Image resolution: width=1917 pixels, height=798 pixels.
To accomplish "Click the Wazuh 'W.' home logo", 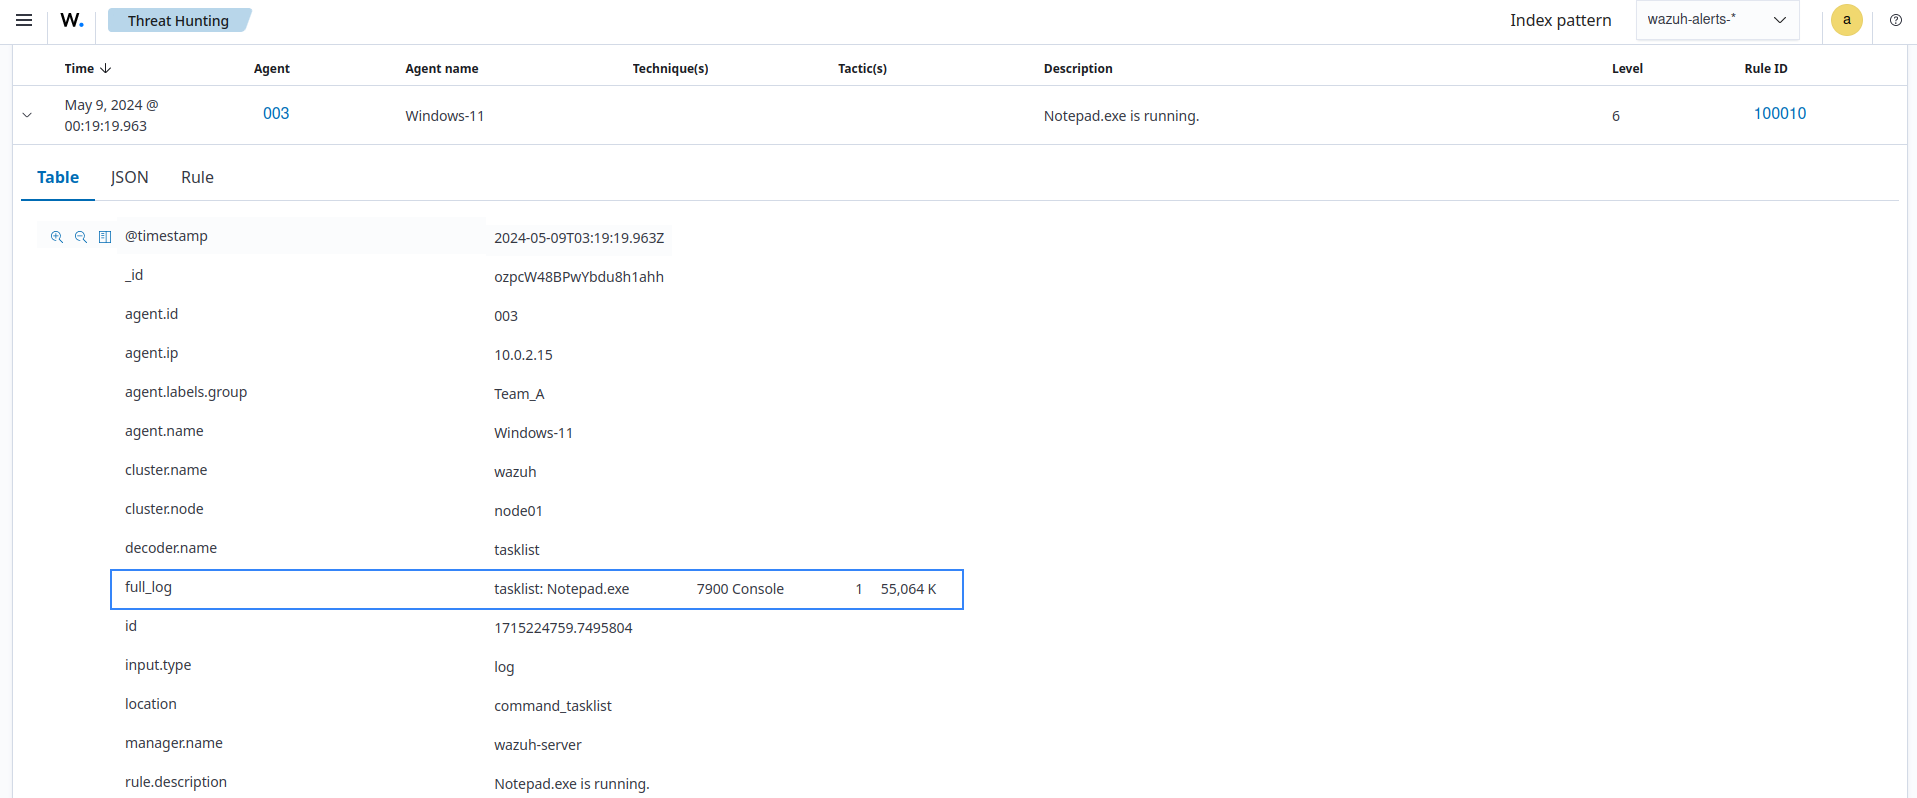I will [71, 20].
